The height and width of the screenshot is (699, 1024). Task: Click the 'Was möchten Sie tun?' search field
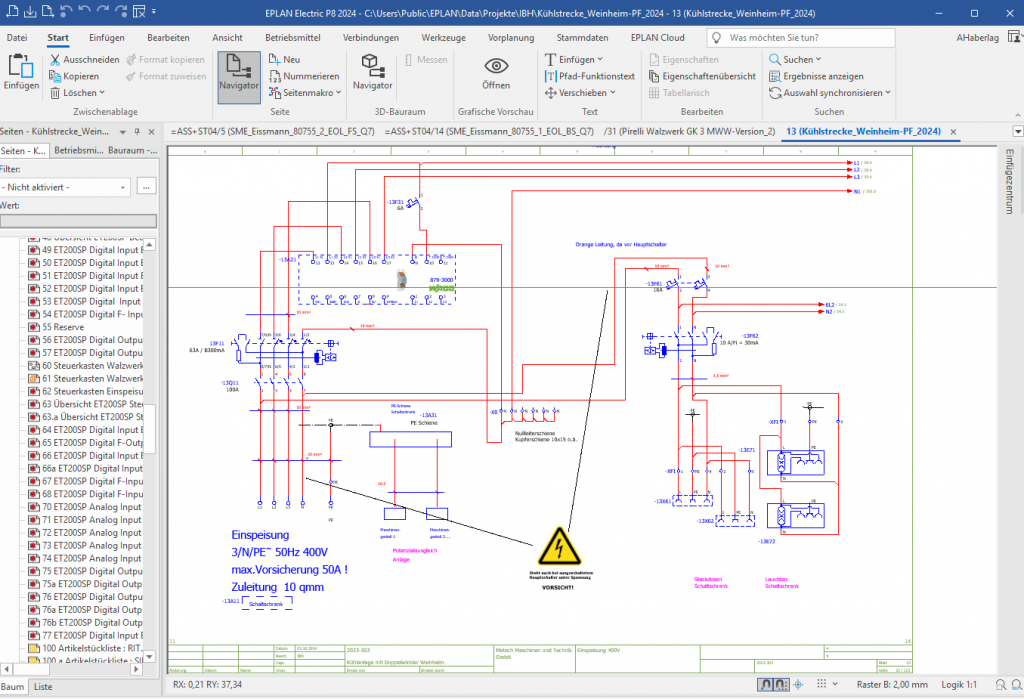(810, 37)
